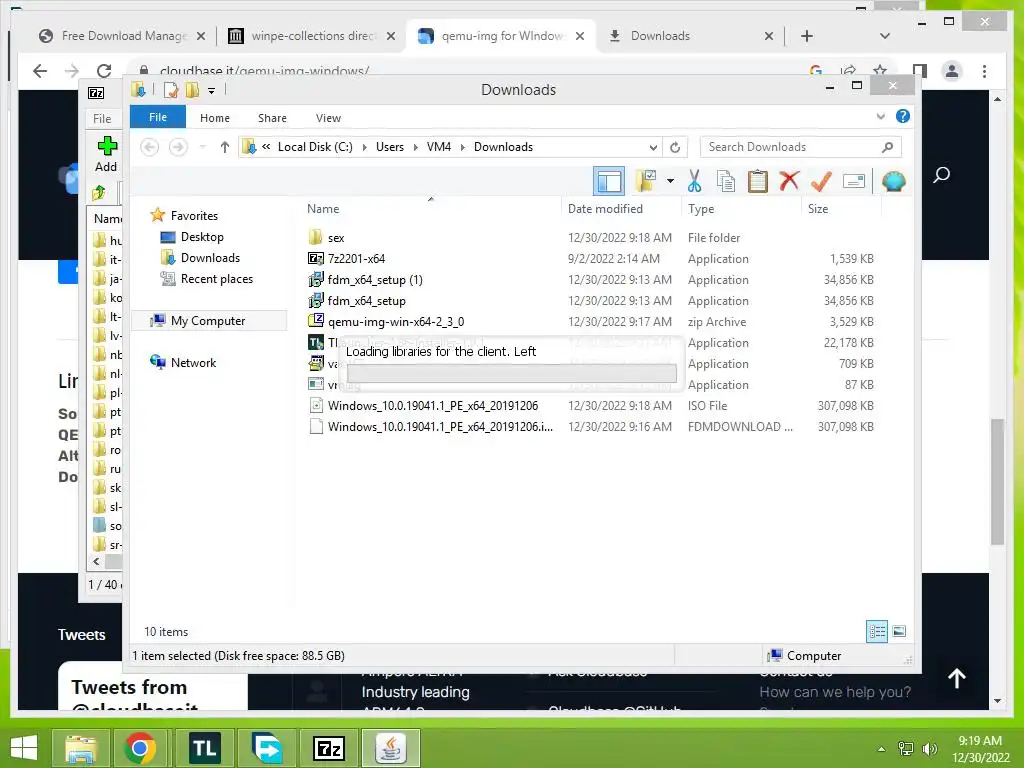Sort by Name column header
This screenshot has width=1024, height=768.
coord(323,209)
